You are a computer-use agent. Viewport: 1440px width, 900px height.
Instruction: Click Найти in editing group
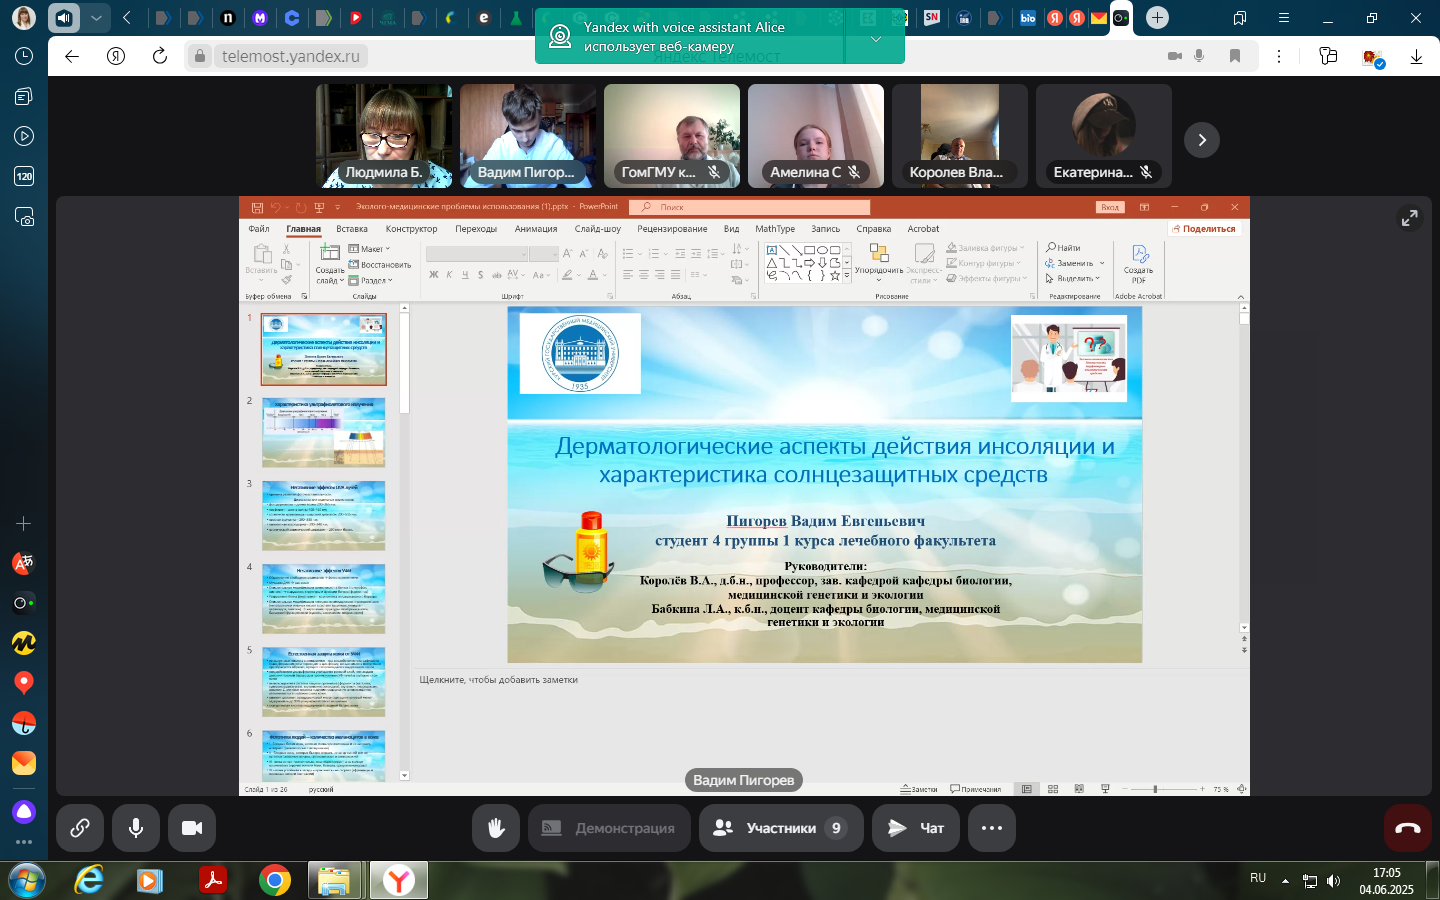click(1064, 247)
